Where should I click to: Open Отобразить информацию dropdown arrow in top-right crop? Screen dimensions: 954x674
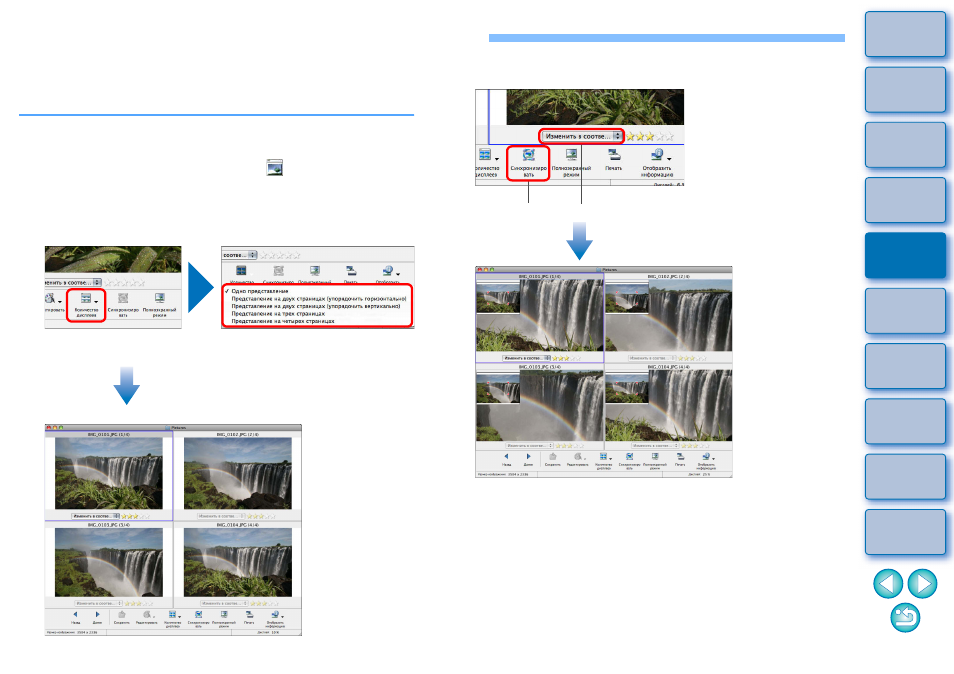tap(669, 159)
